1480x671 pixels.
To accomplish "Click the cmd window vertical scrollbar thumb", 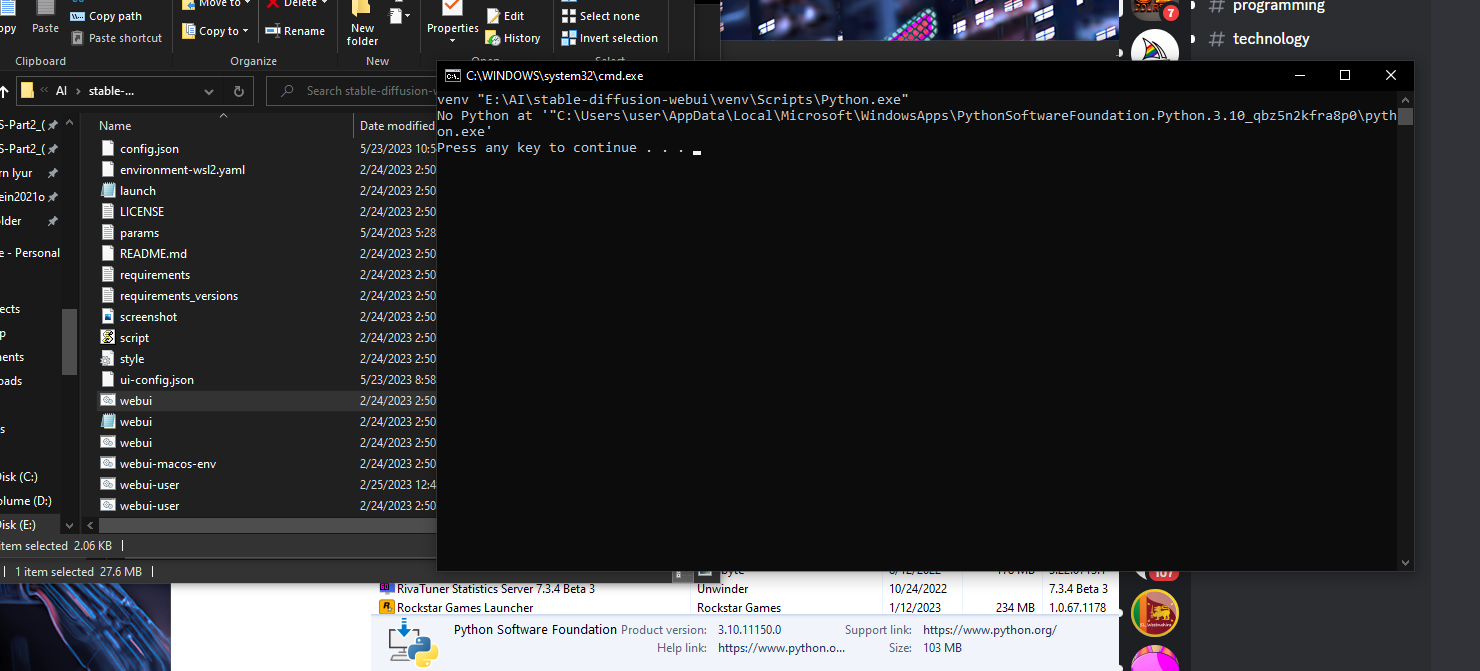I will tap(1405, 116).
